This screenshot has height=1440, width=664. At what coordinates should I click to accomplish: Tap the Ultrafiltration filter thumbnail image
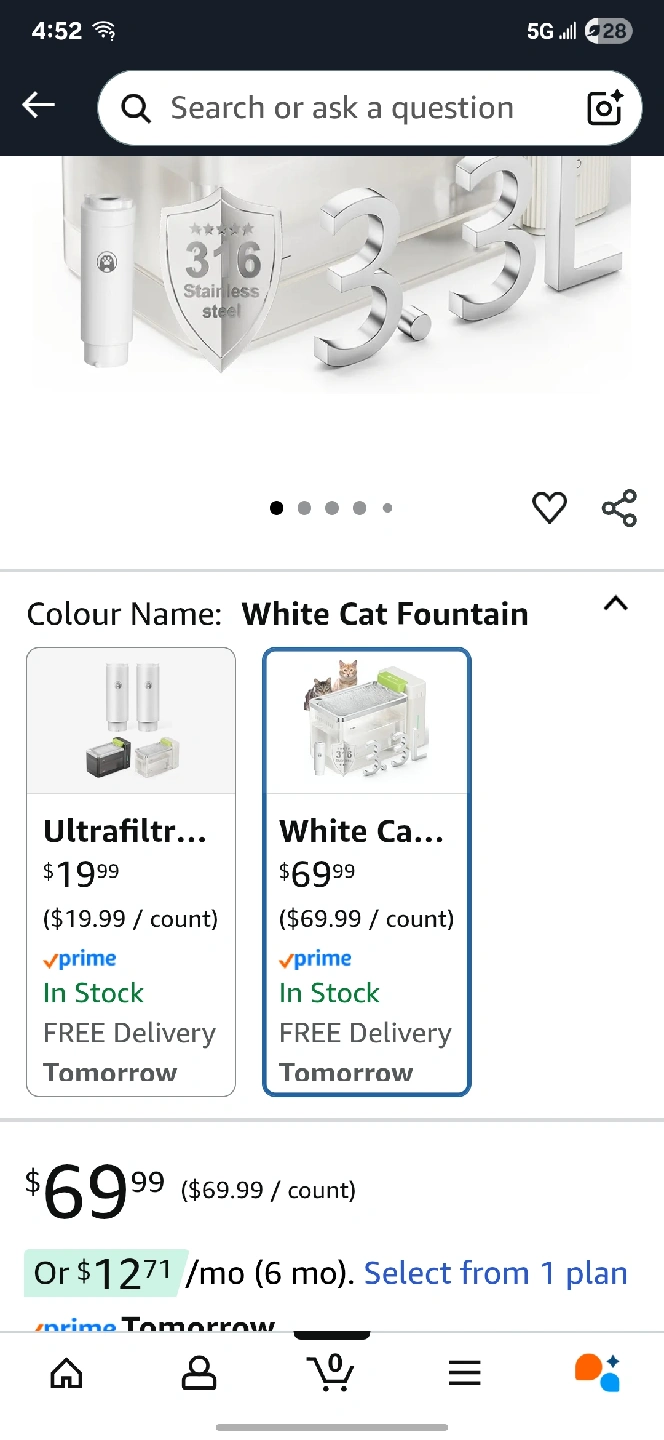pyautogui.click(x=131, y=721)
